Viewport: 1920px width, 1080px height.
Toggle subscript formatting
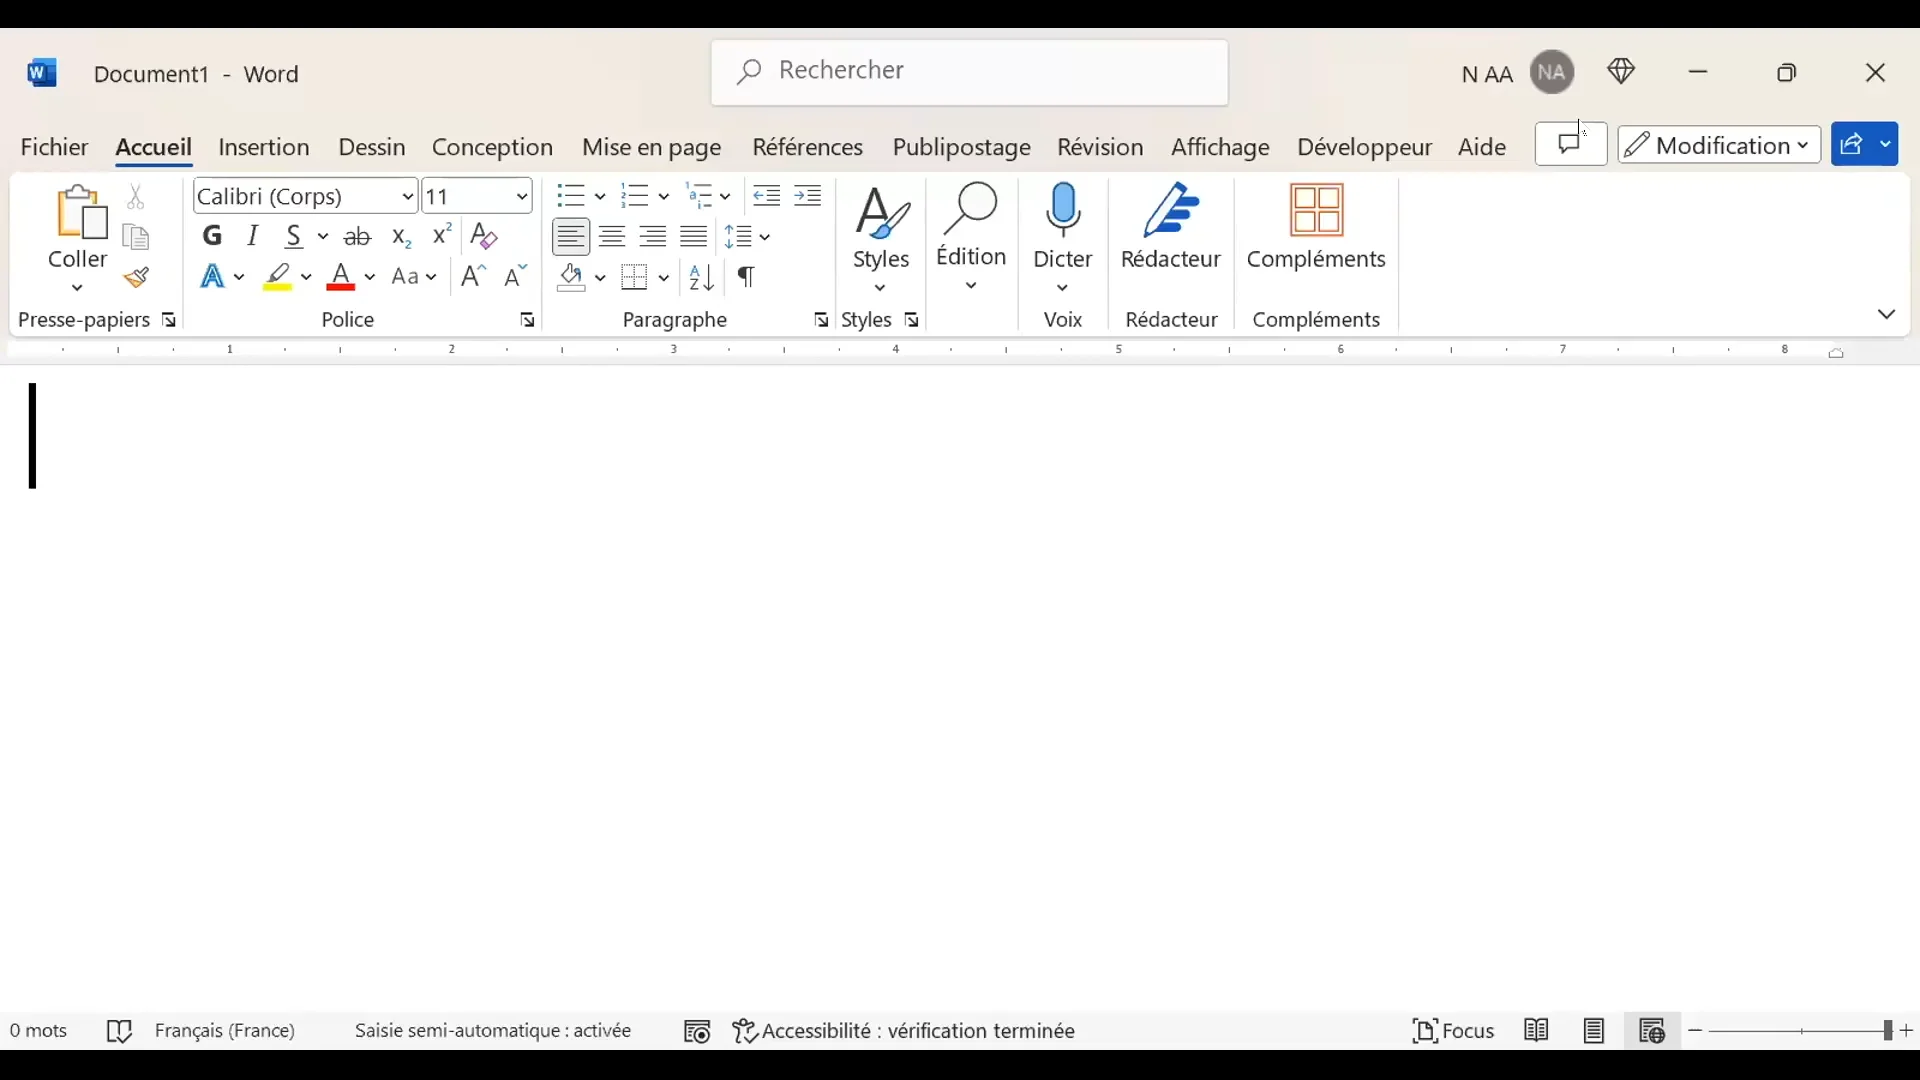pos(403,237)
